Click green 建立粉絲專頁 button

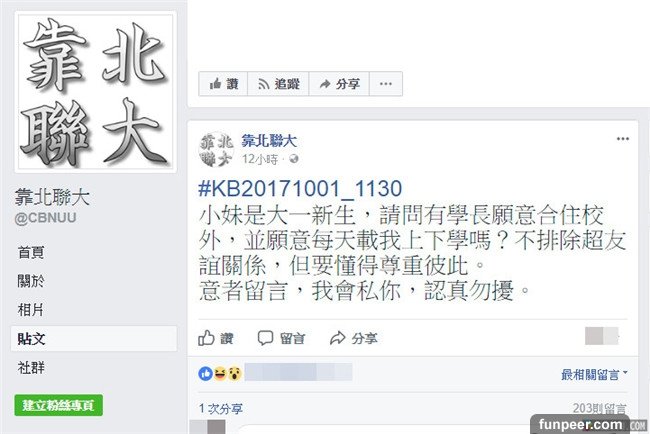58,405
